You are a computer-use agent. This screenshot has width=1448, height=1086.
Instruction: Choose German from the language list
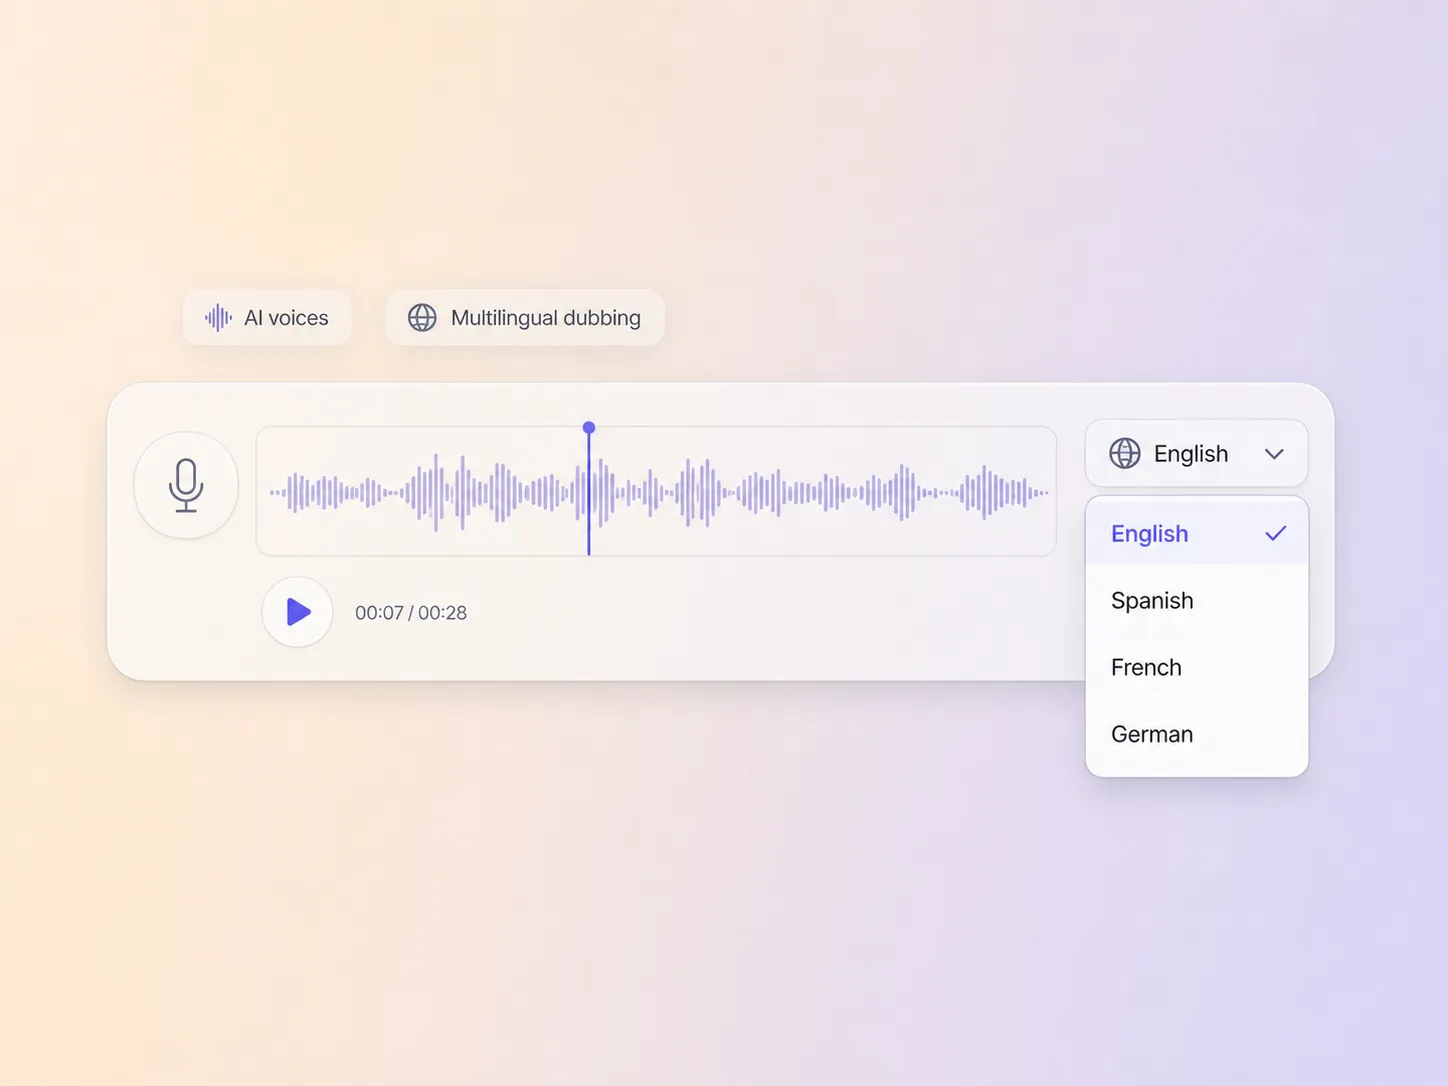[1196, 734]
